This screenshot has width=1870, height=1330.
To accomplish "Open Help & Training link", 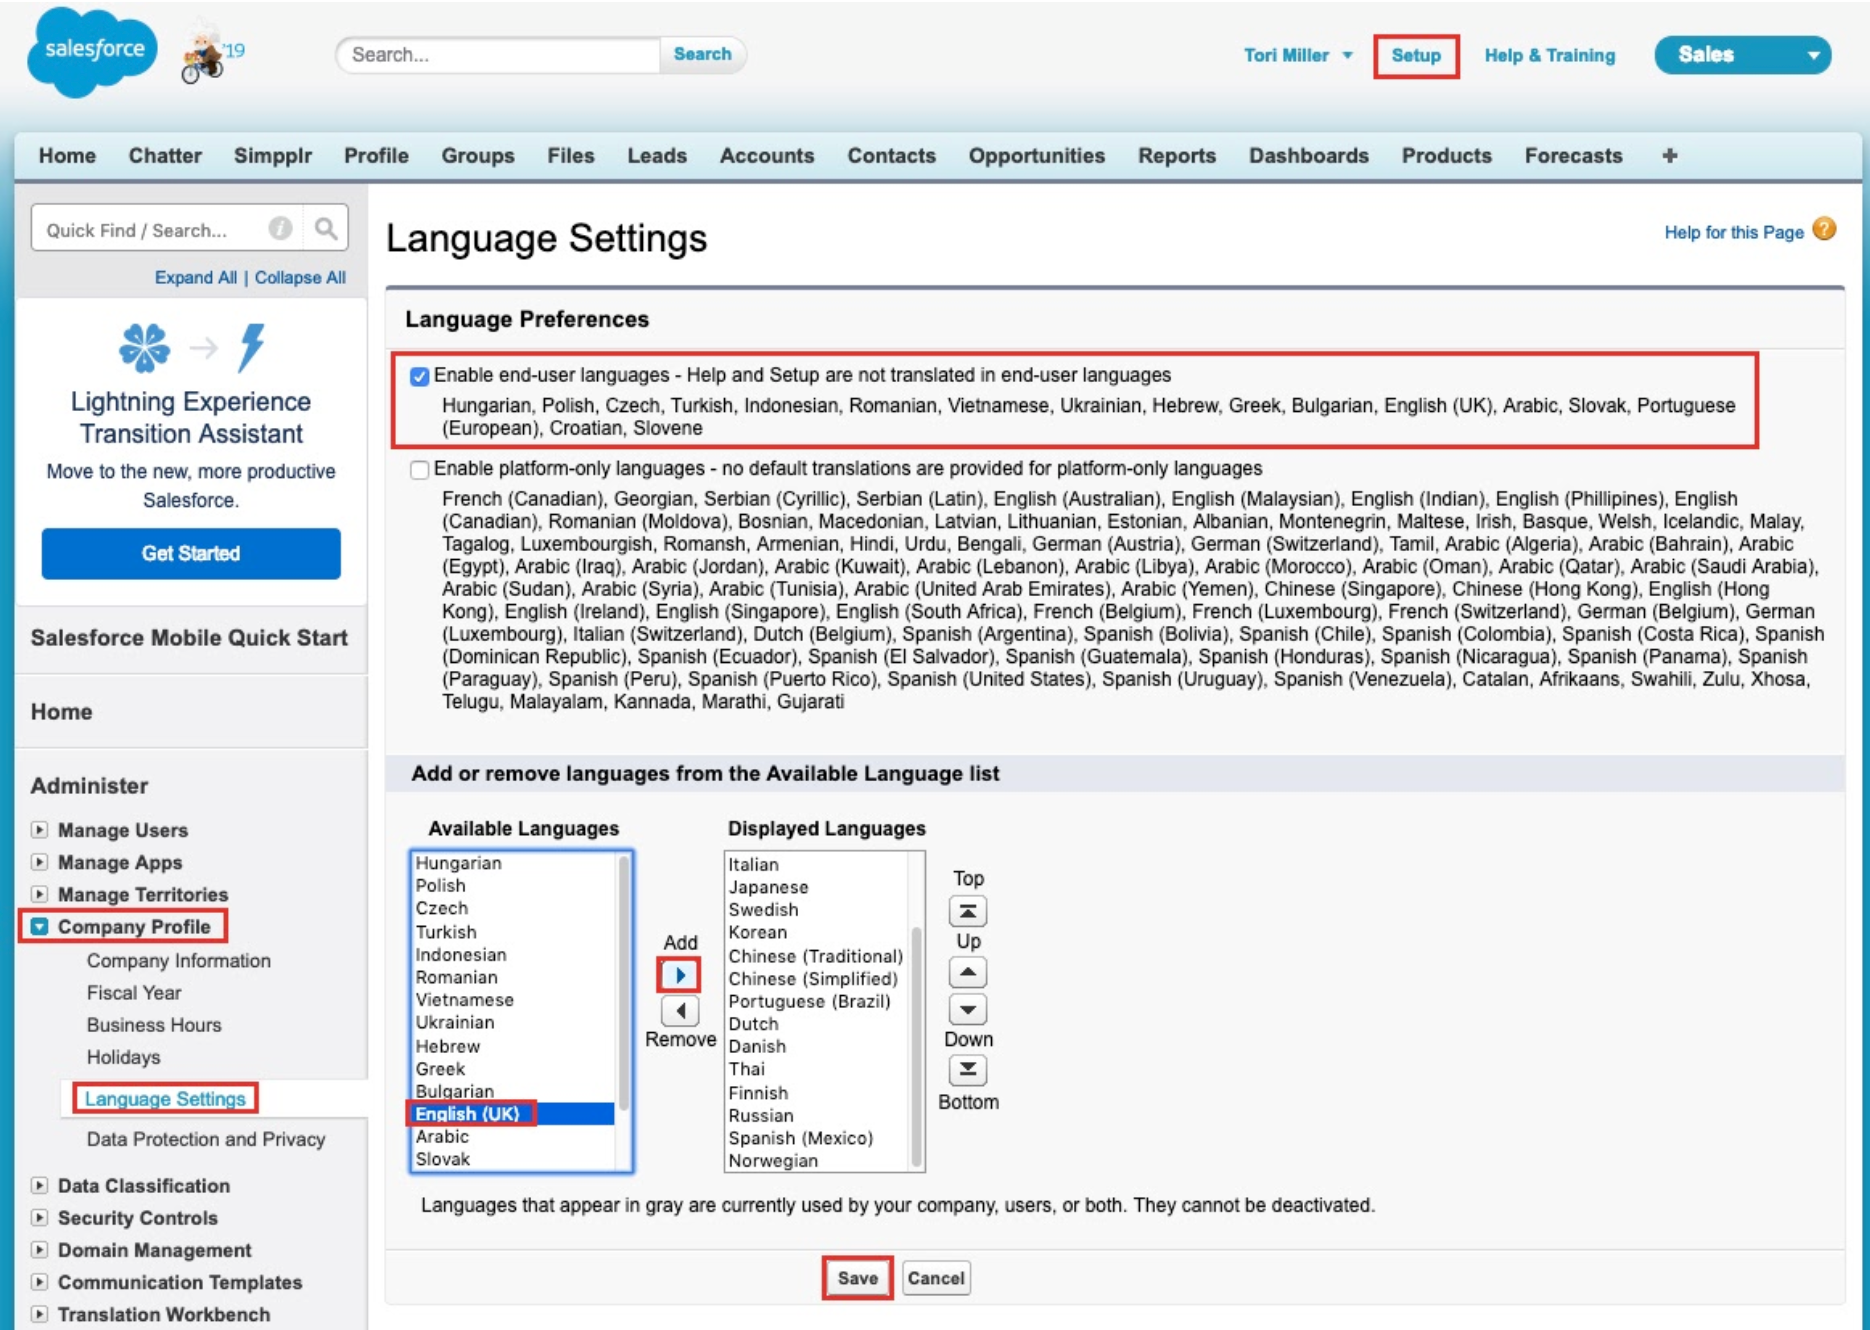I will pos(1549,56).
